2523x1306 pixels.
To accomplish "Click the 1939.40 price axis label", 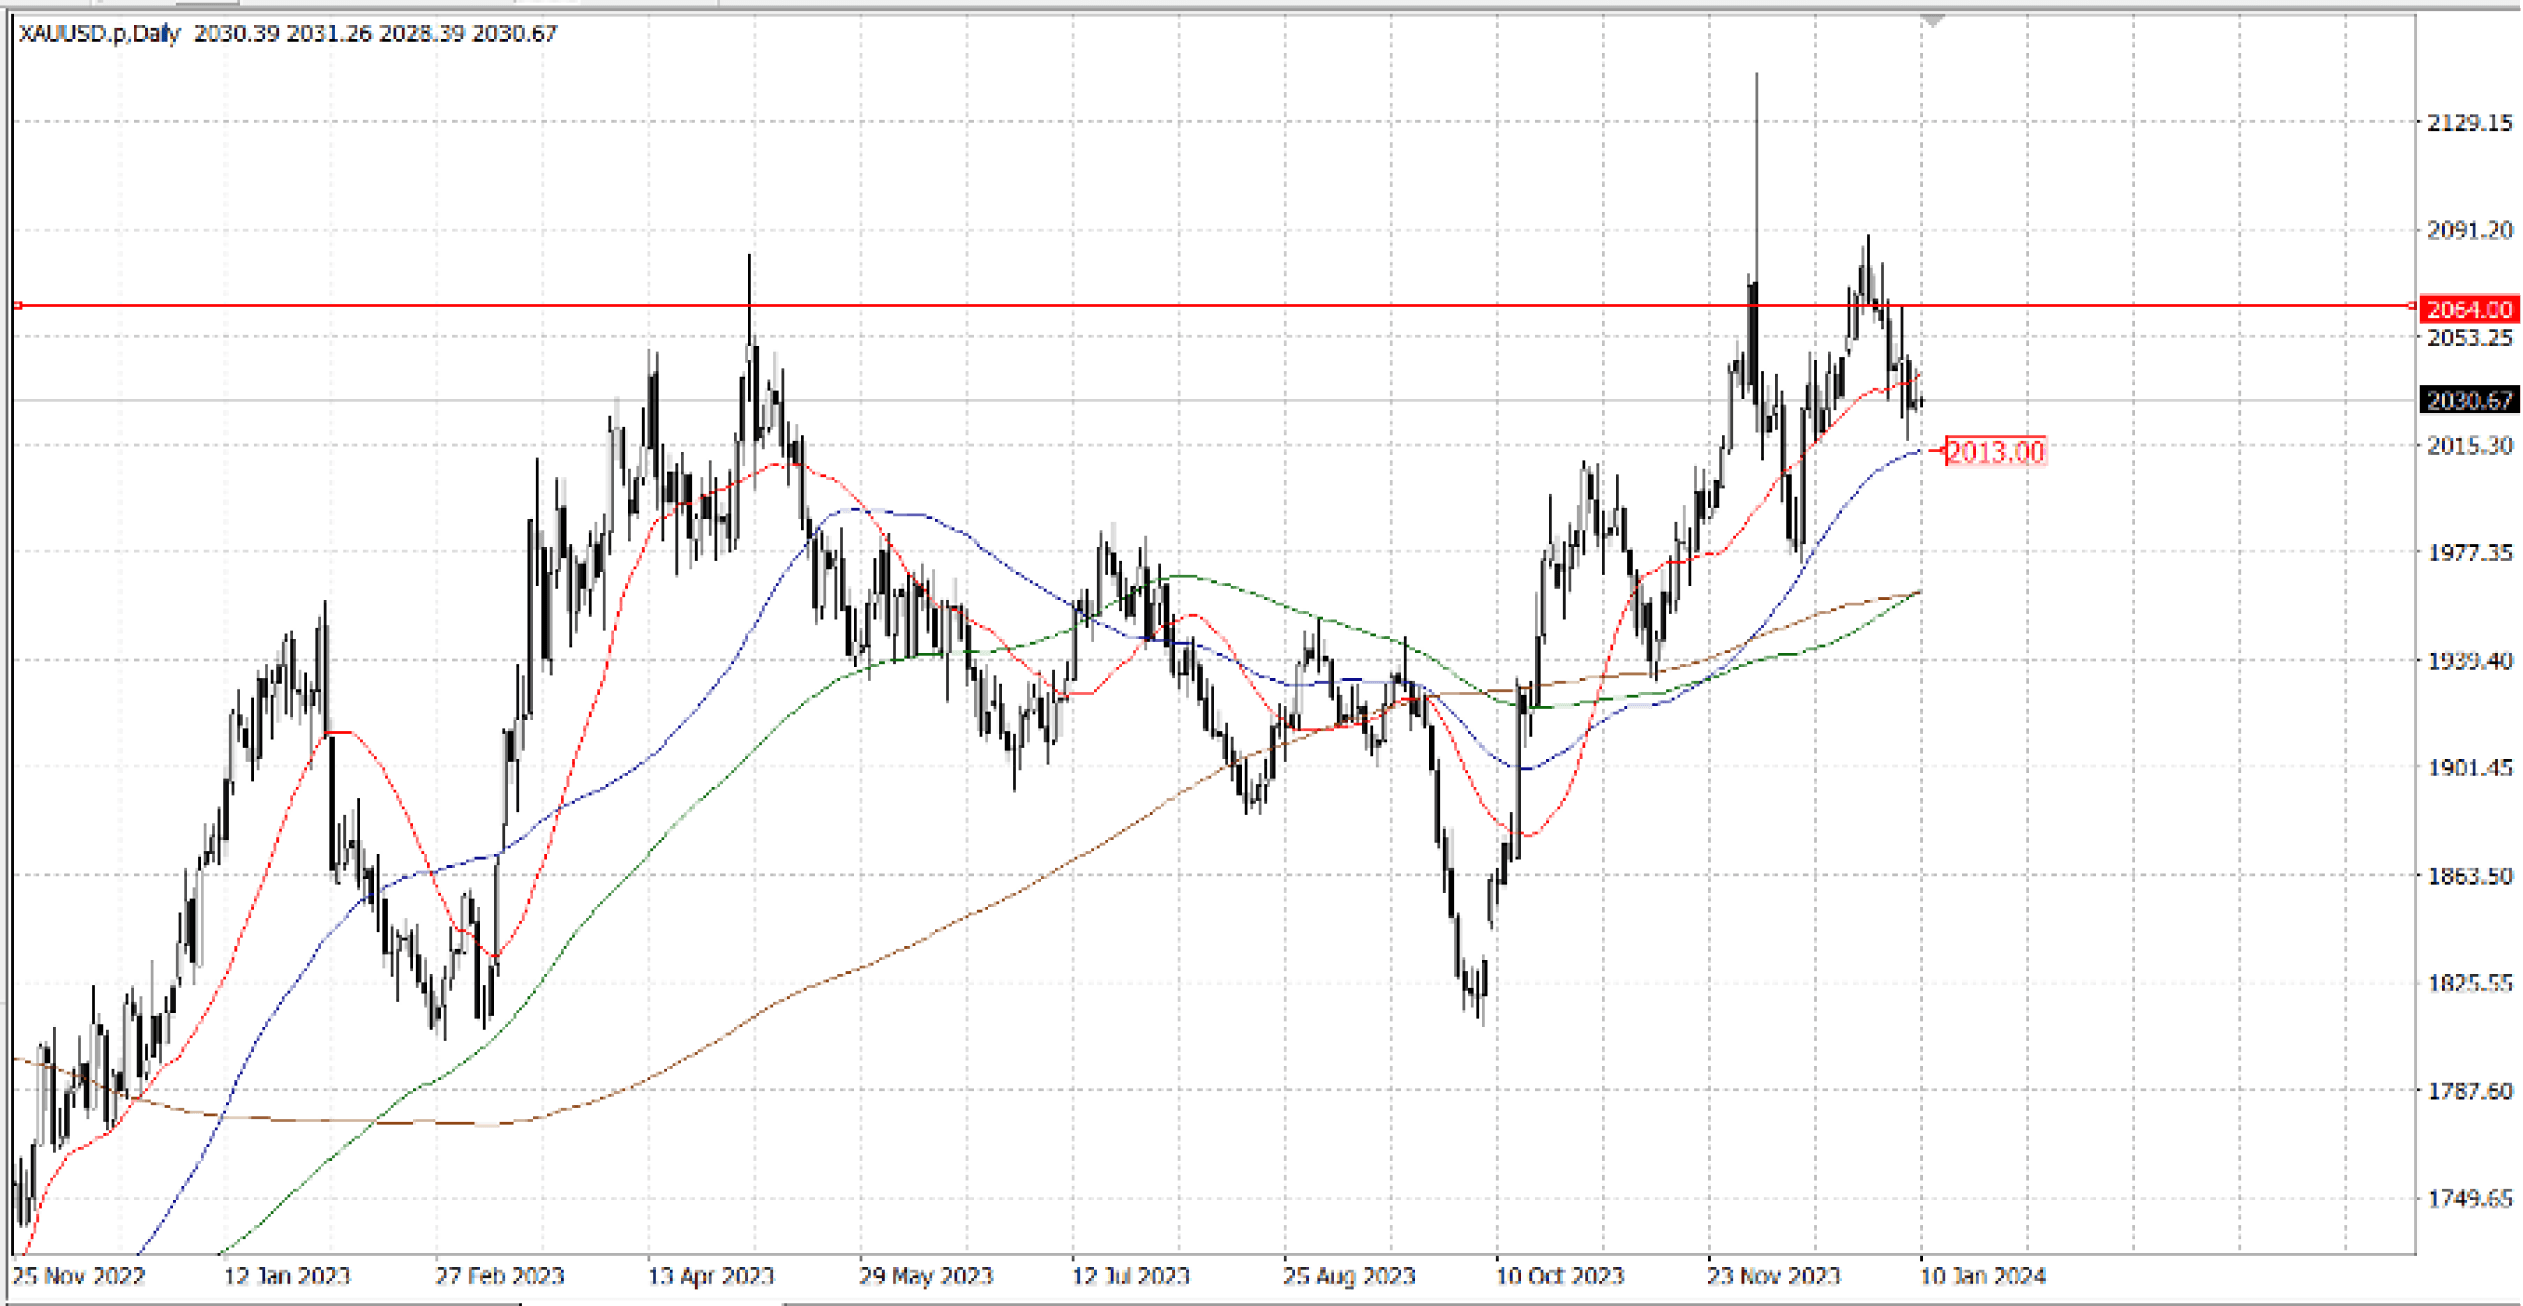I will point(2469,660).
